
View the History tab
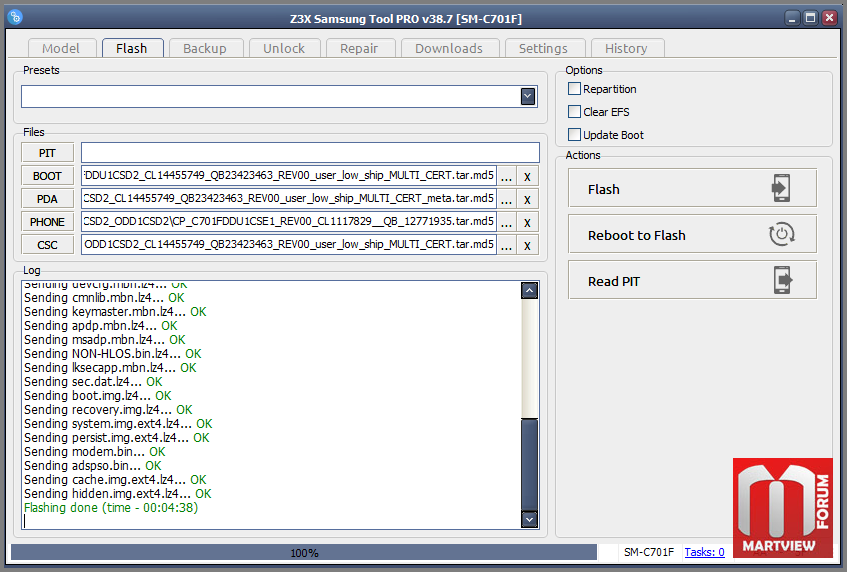[627, 48]
